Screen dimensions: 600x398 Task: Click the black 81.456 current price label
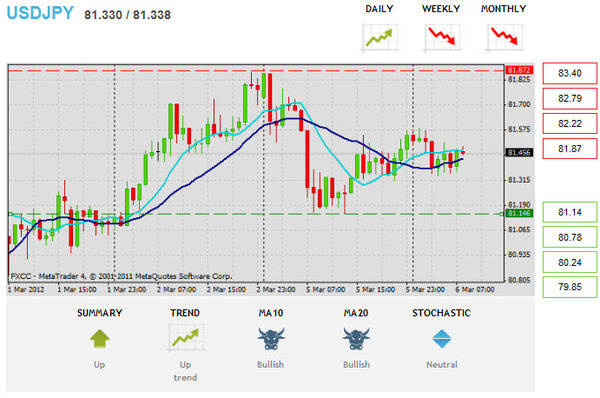pyautogui.click(x=519, y=153)
